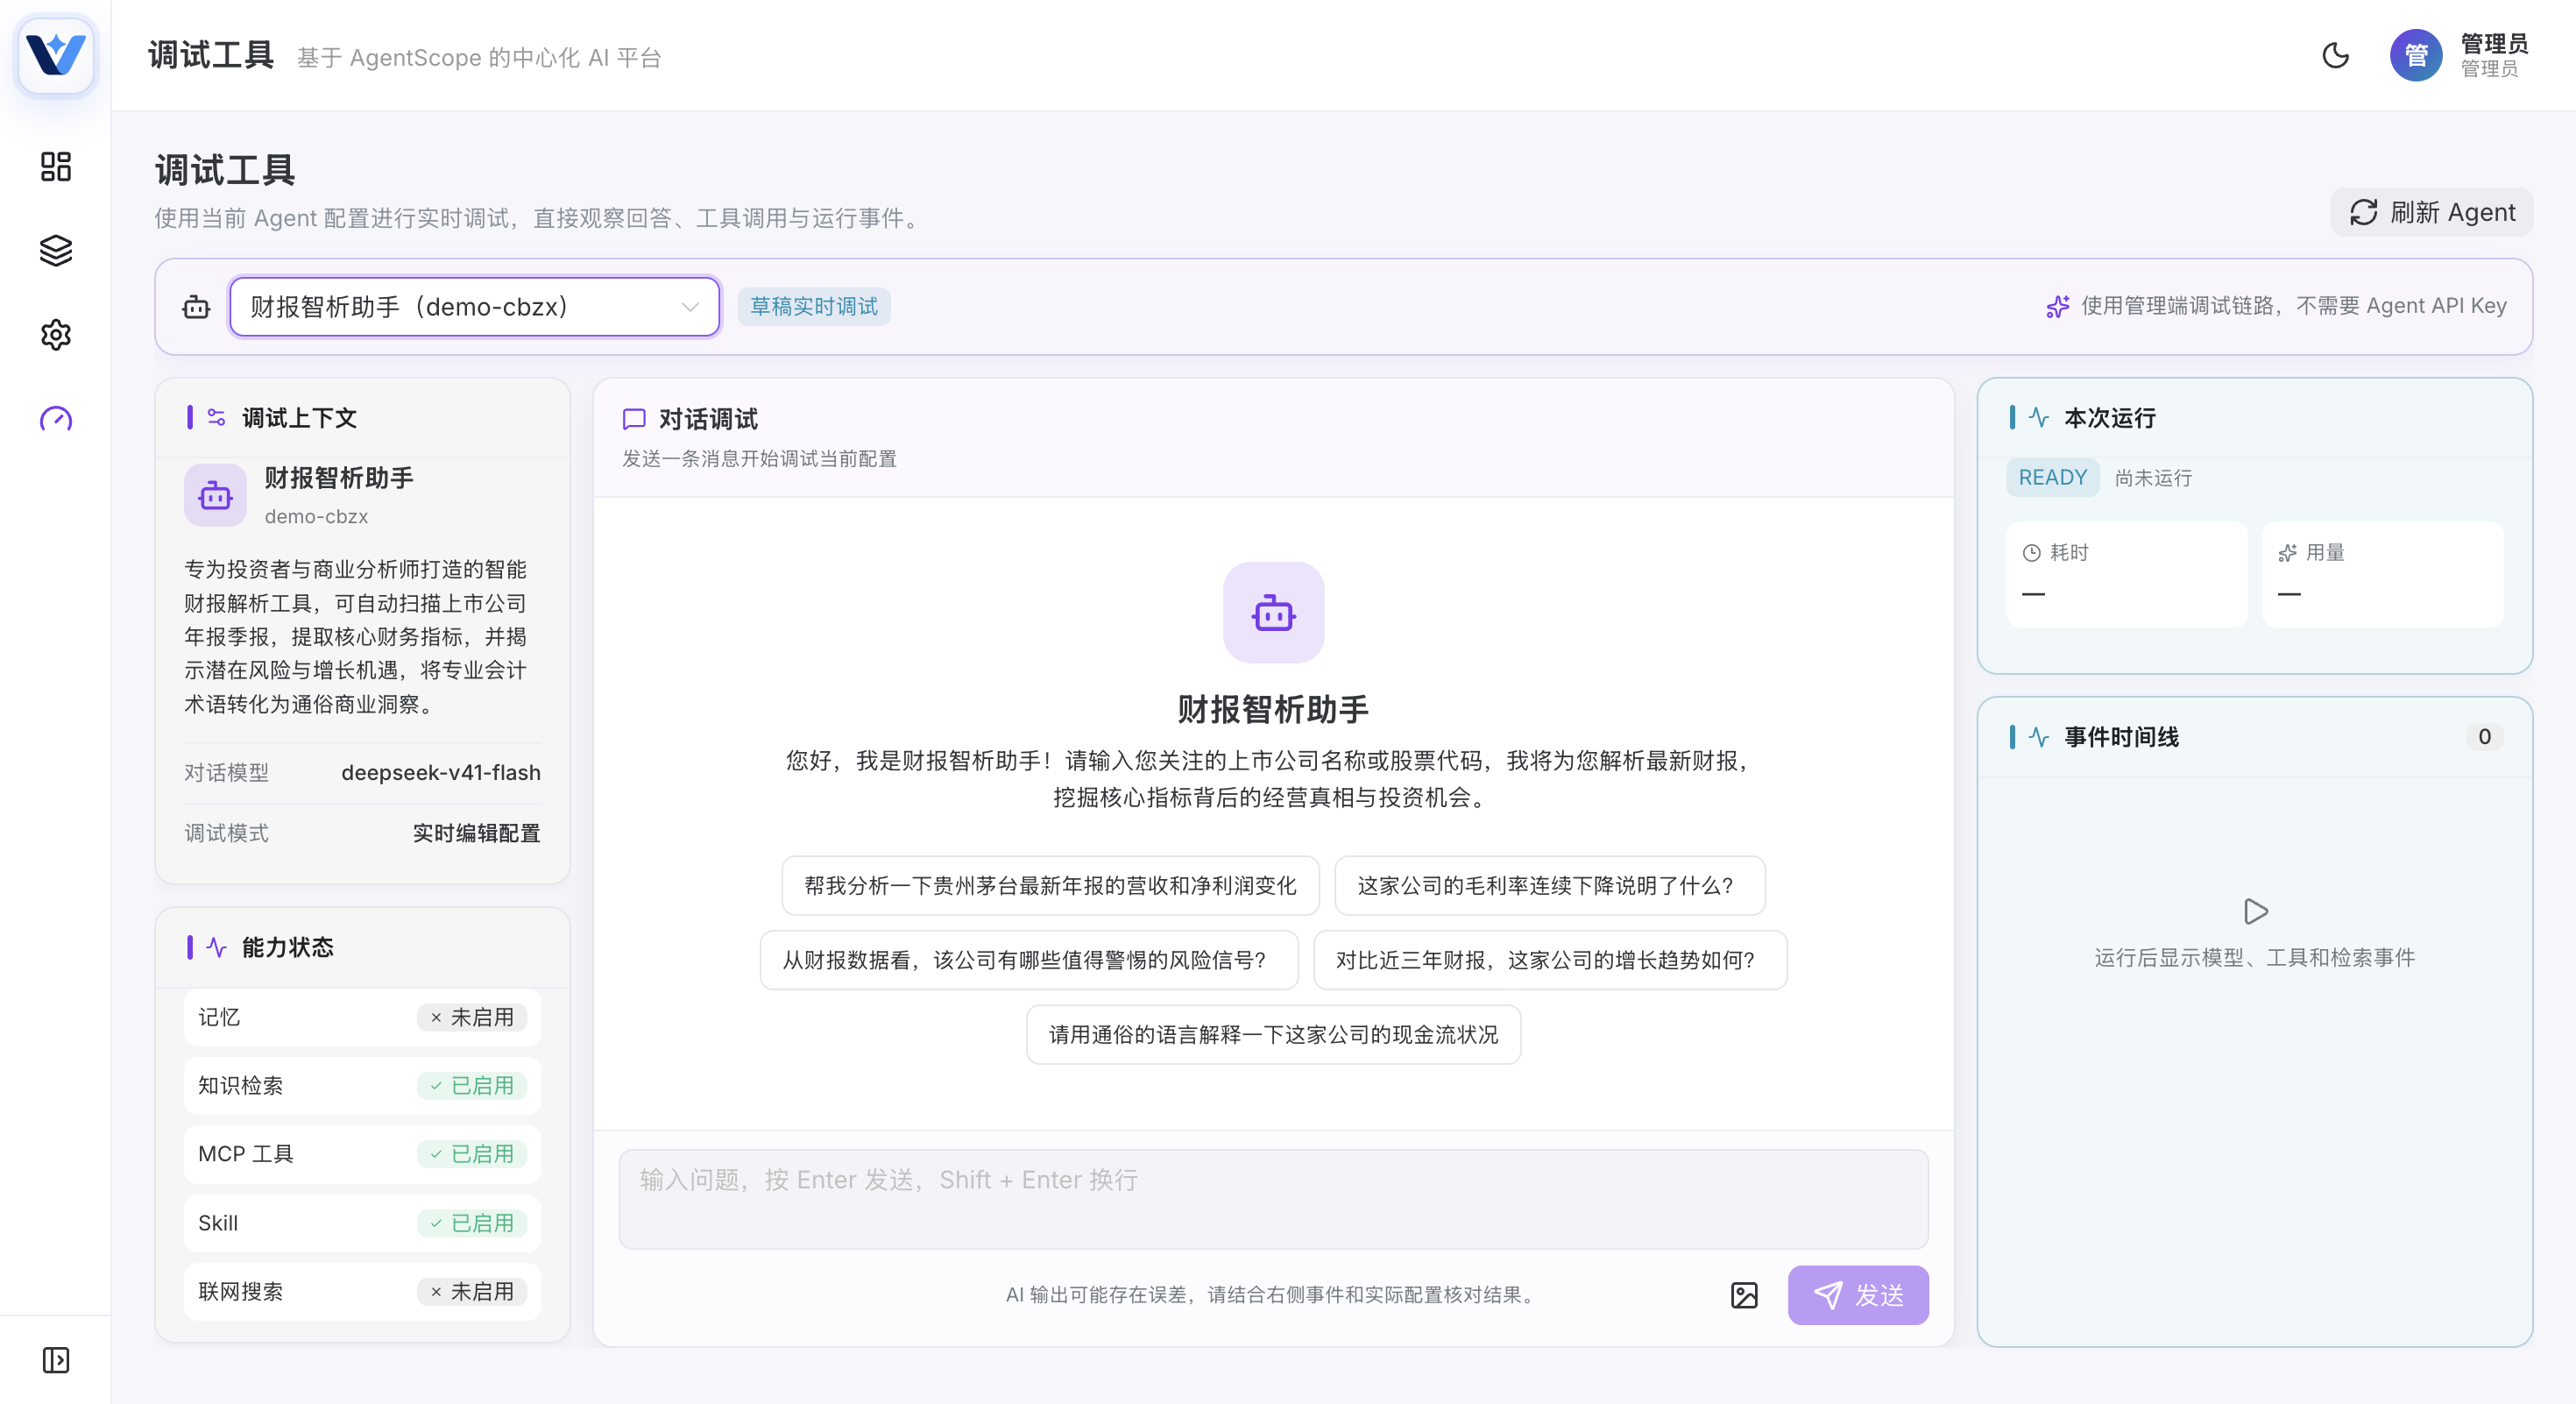This screenshot has height=1404, width=2576.
Task: Open the layers stack icon in sidebar
Action: coord(56,251)
